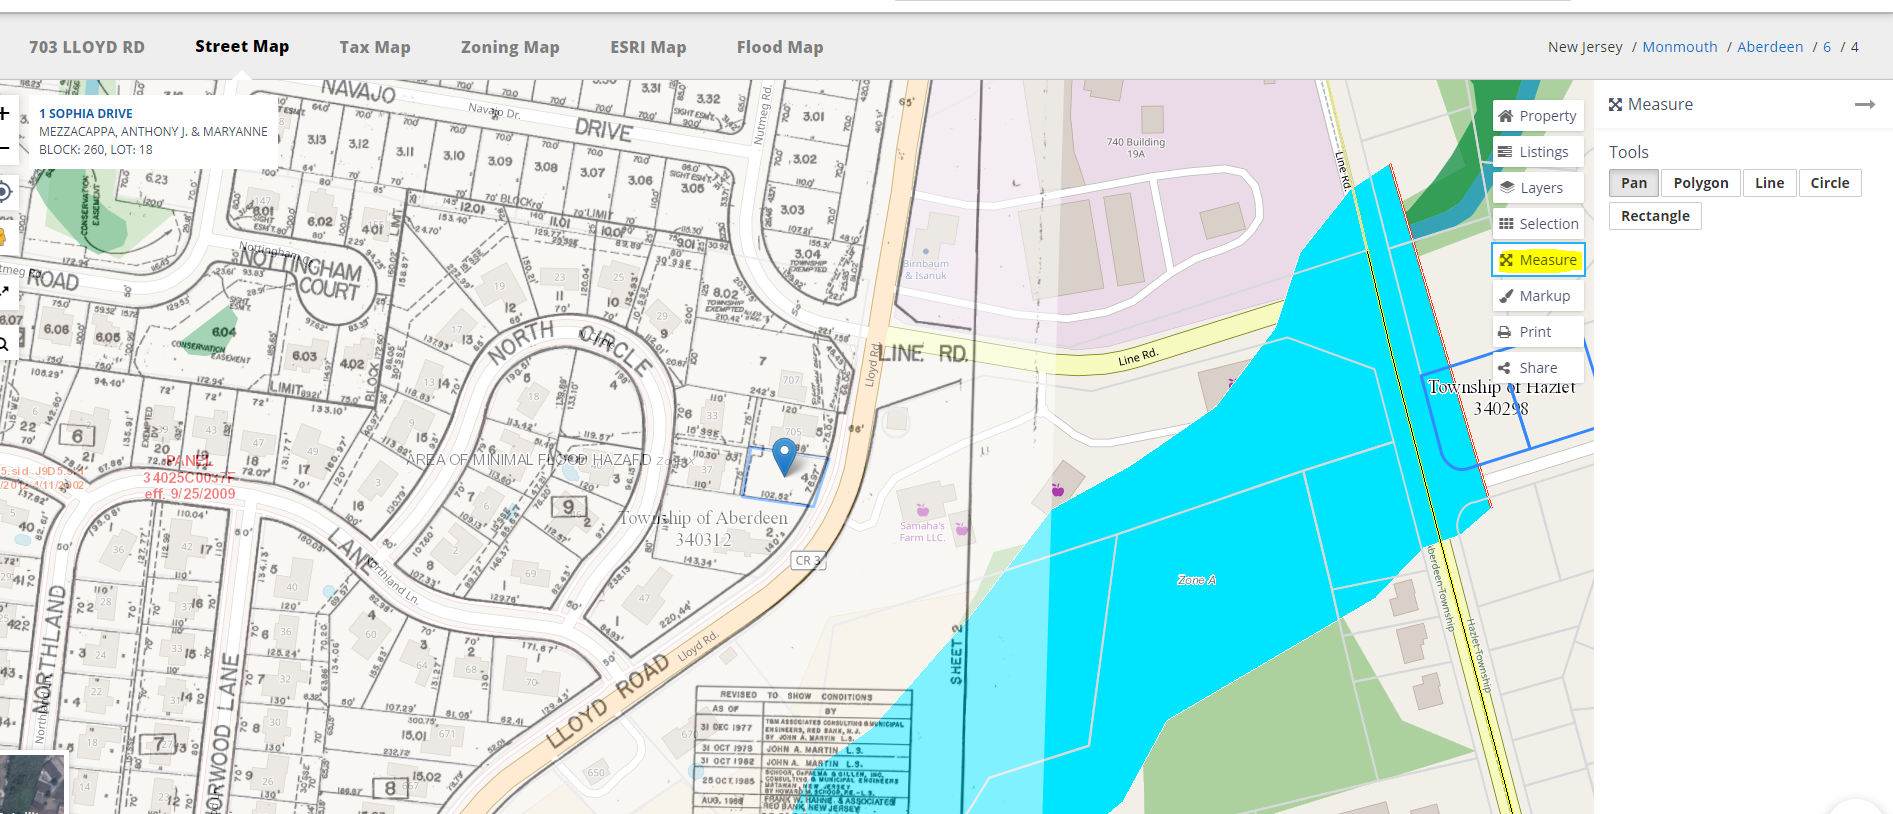Share the current map
Viewport: 1893px width, 814px height.
pos(1538,368)
